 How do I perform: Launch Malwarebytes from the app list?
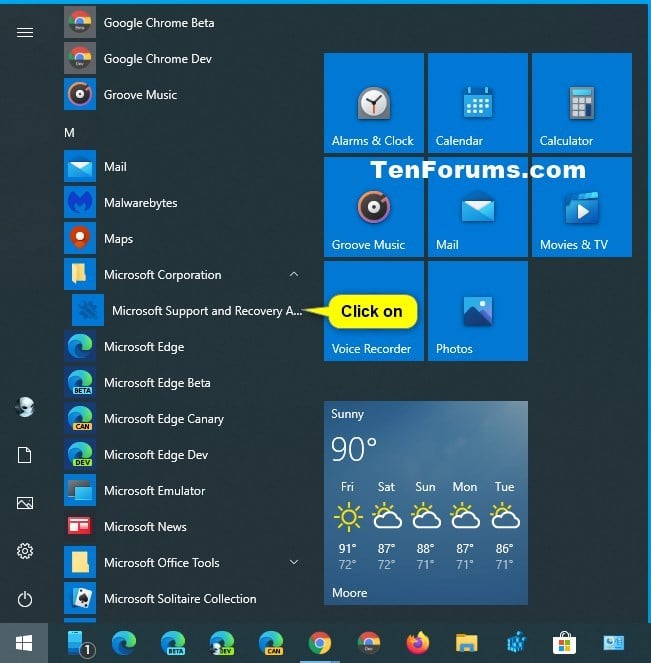[184, 202]
